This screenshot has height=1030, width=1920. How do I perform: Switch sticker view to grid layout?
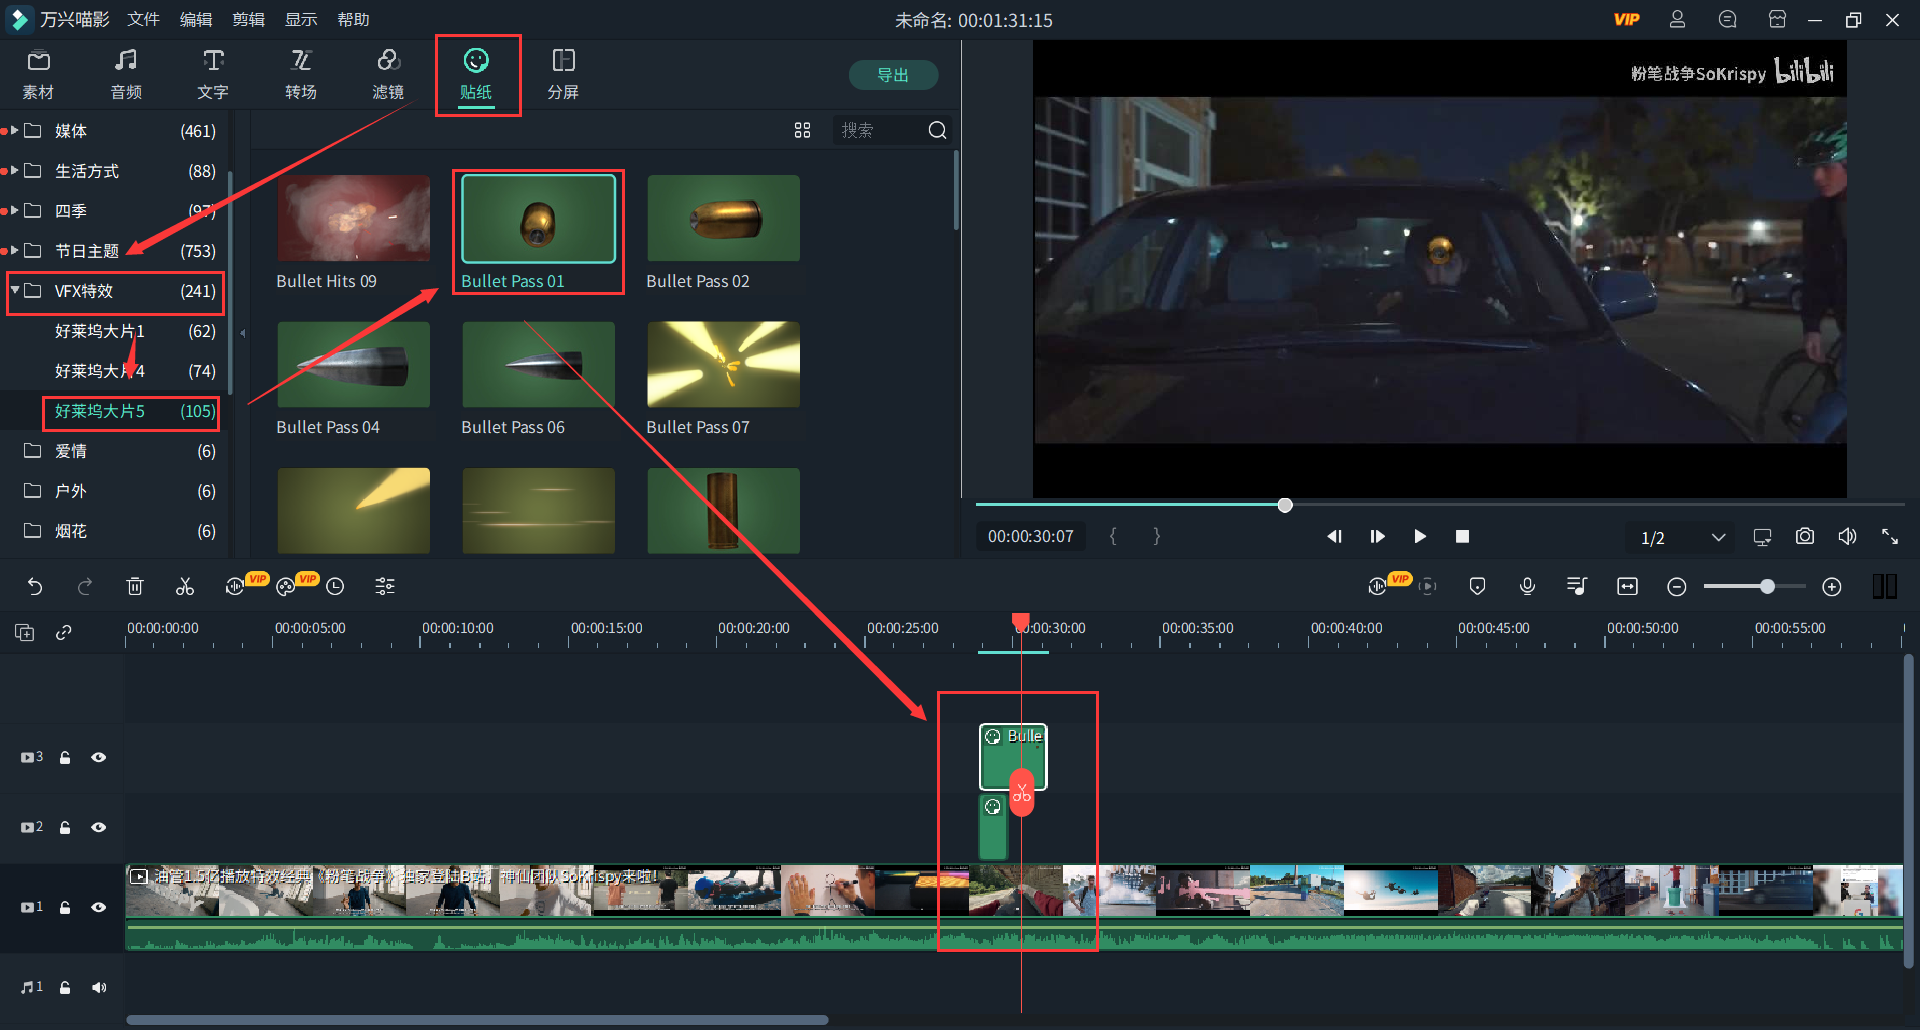click(802, 131)
